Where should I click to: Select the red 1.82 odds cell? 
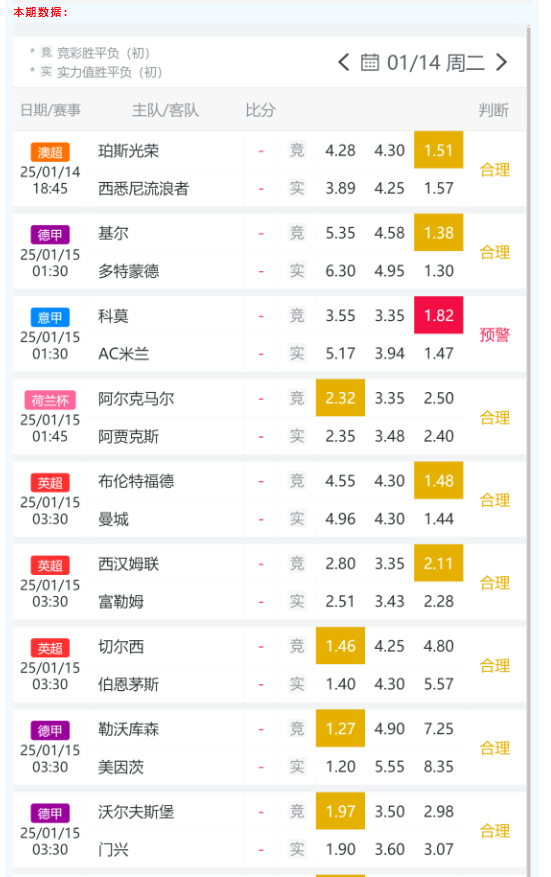[439, 315]
